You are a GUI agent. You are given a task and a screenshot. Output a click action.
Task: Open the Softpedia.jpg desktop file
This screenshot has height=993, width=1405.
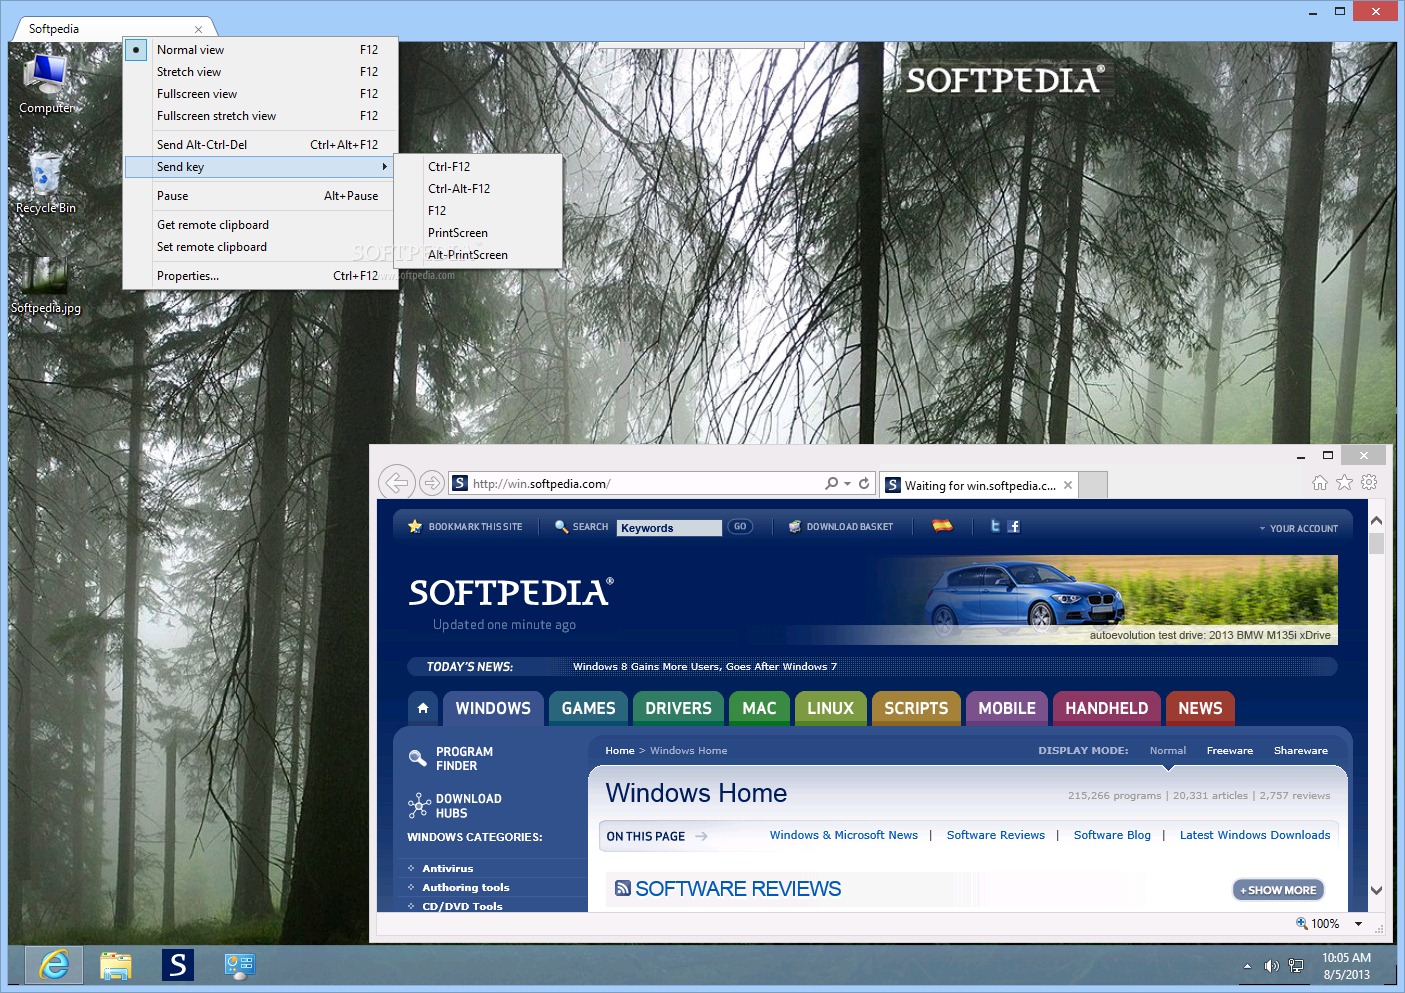pyautogui.click(x=45, y=284)
